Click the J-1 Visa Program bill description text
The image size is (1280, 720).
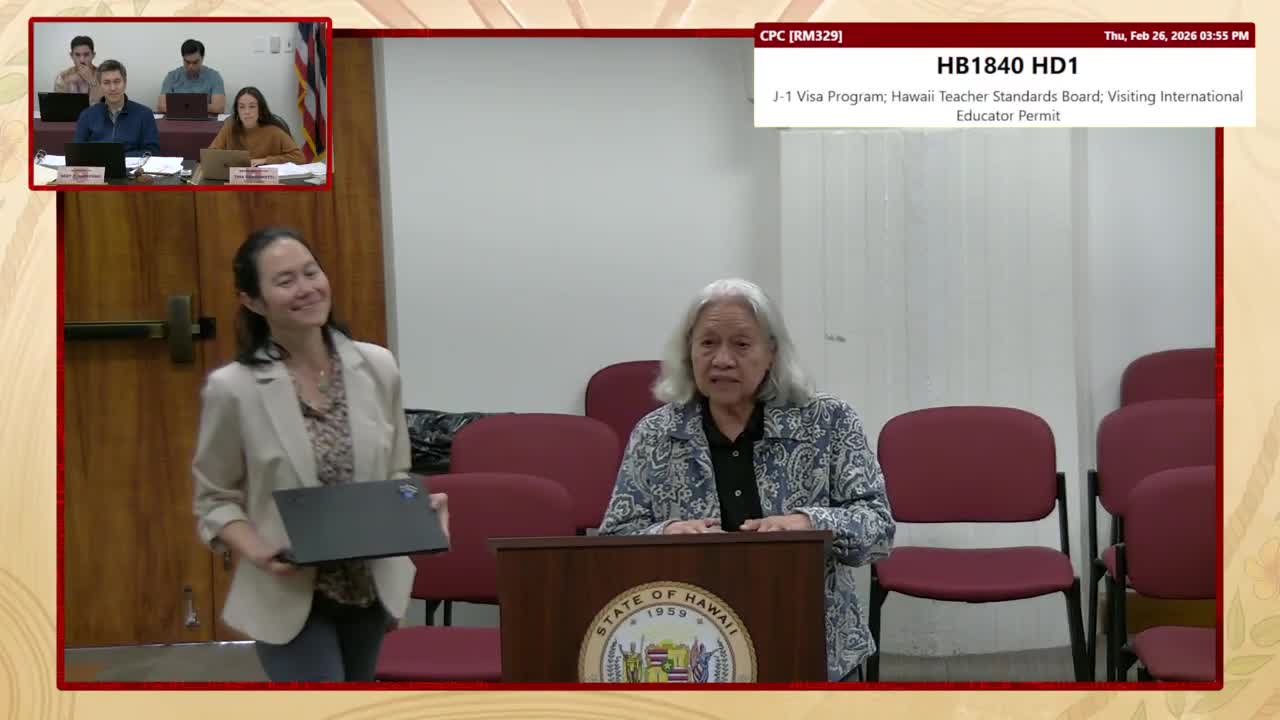click(x=1007, y=106)
